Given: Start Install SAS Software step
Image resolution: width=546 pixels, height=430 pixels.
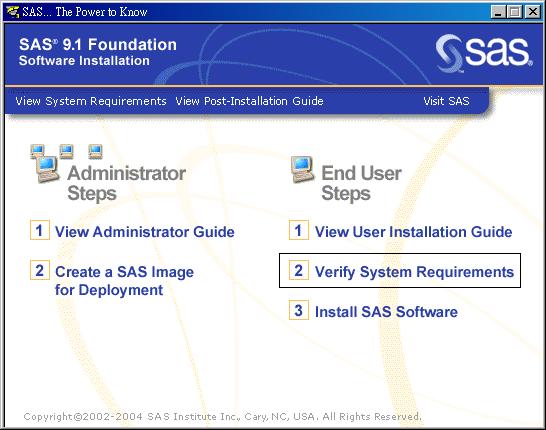Looking at the screenshot, I should click(386, 312).
